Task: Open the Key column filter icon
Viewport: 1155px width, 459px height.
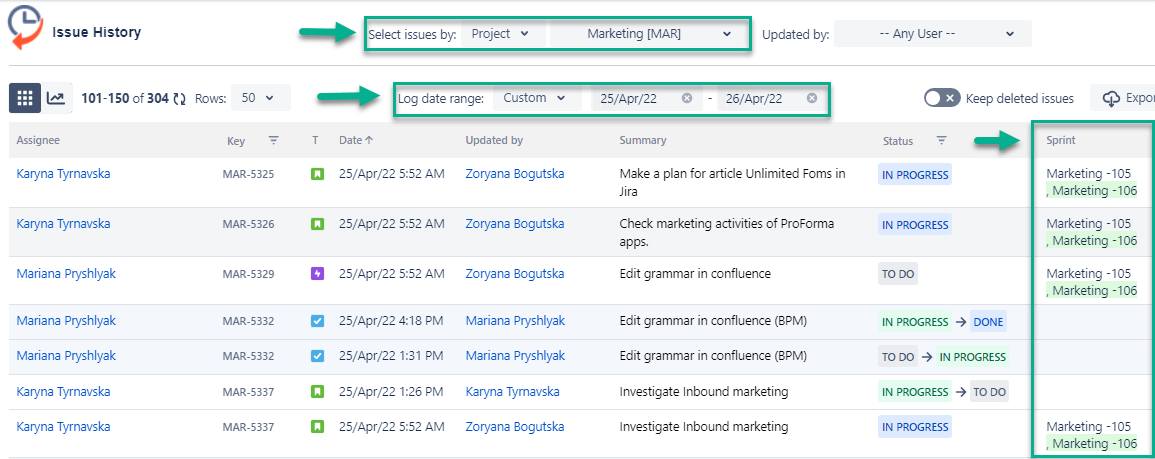Action: (273, 140)
